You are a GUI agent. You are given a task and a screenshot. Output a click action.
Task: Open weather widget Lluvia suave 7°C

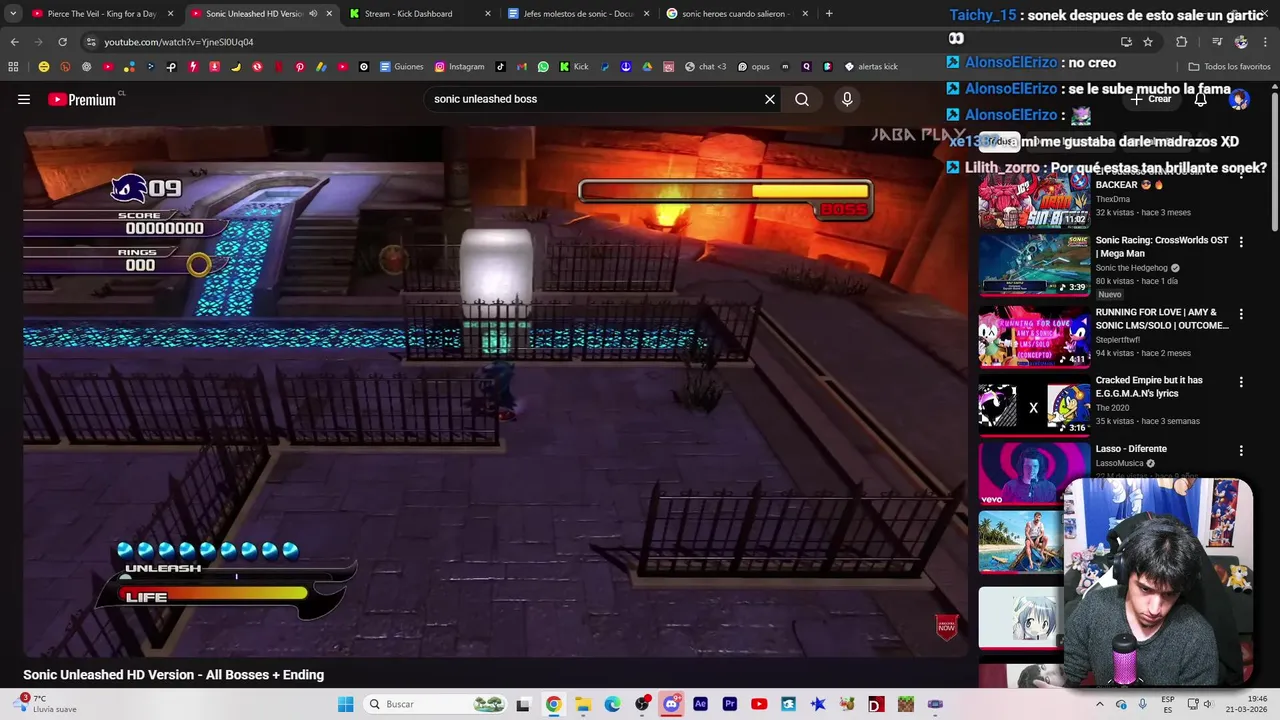(x=48, y=704)
